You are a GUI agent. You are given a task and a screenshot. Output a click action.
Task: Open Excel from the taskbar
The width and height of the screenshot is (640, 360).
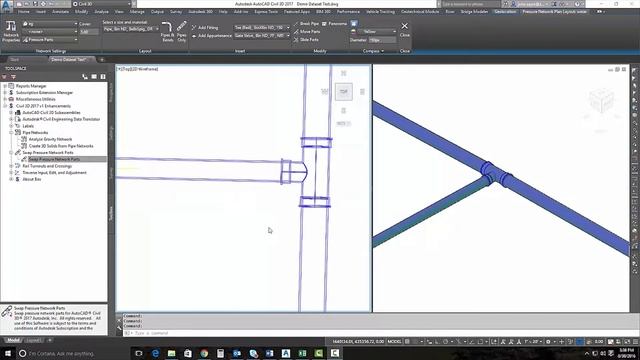302,353
